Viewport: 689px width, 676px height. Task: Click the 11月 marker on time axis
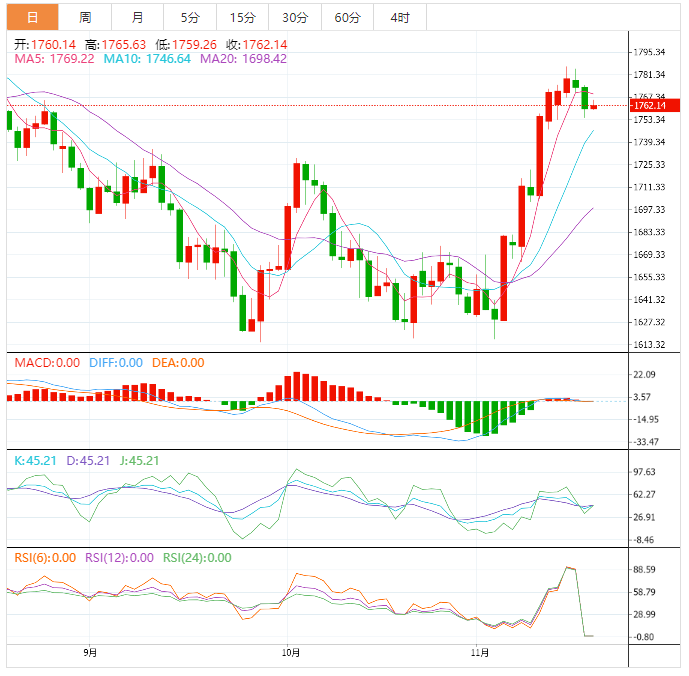tap(480, 653)
